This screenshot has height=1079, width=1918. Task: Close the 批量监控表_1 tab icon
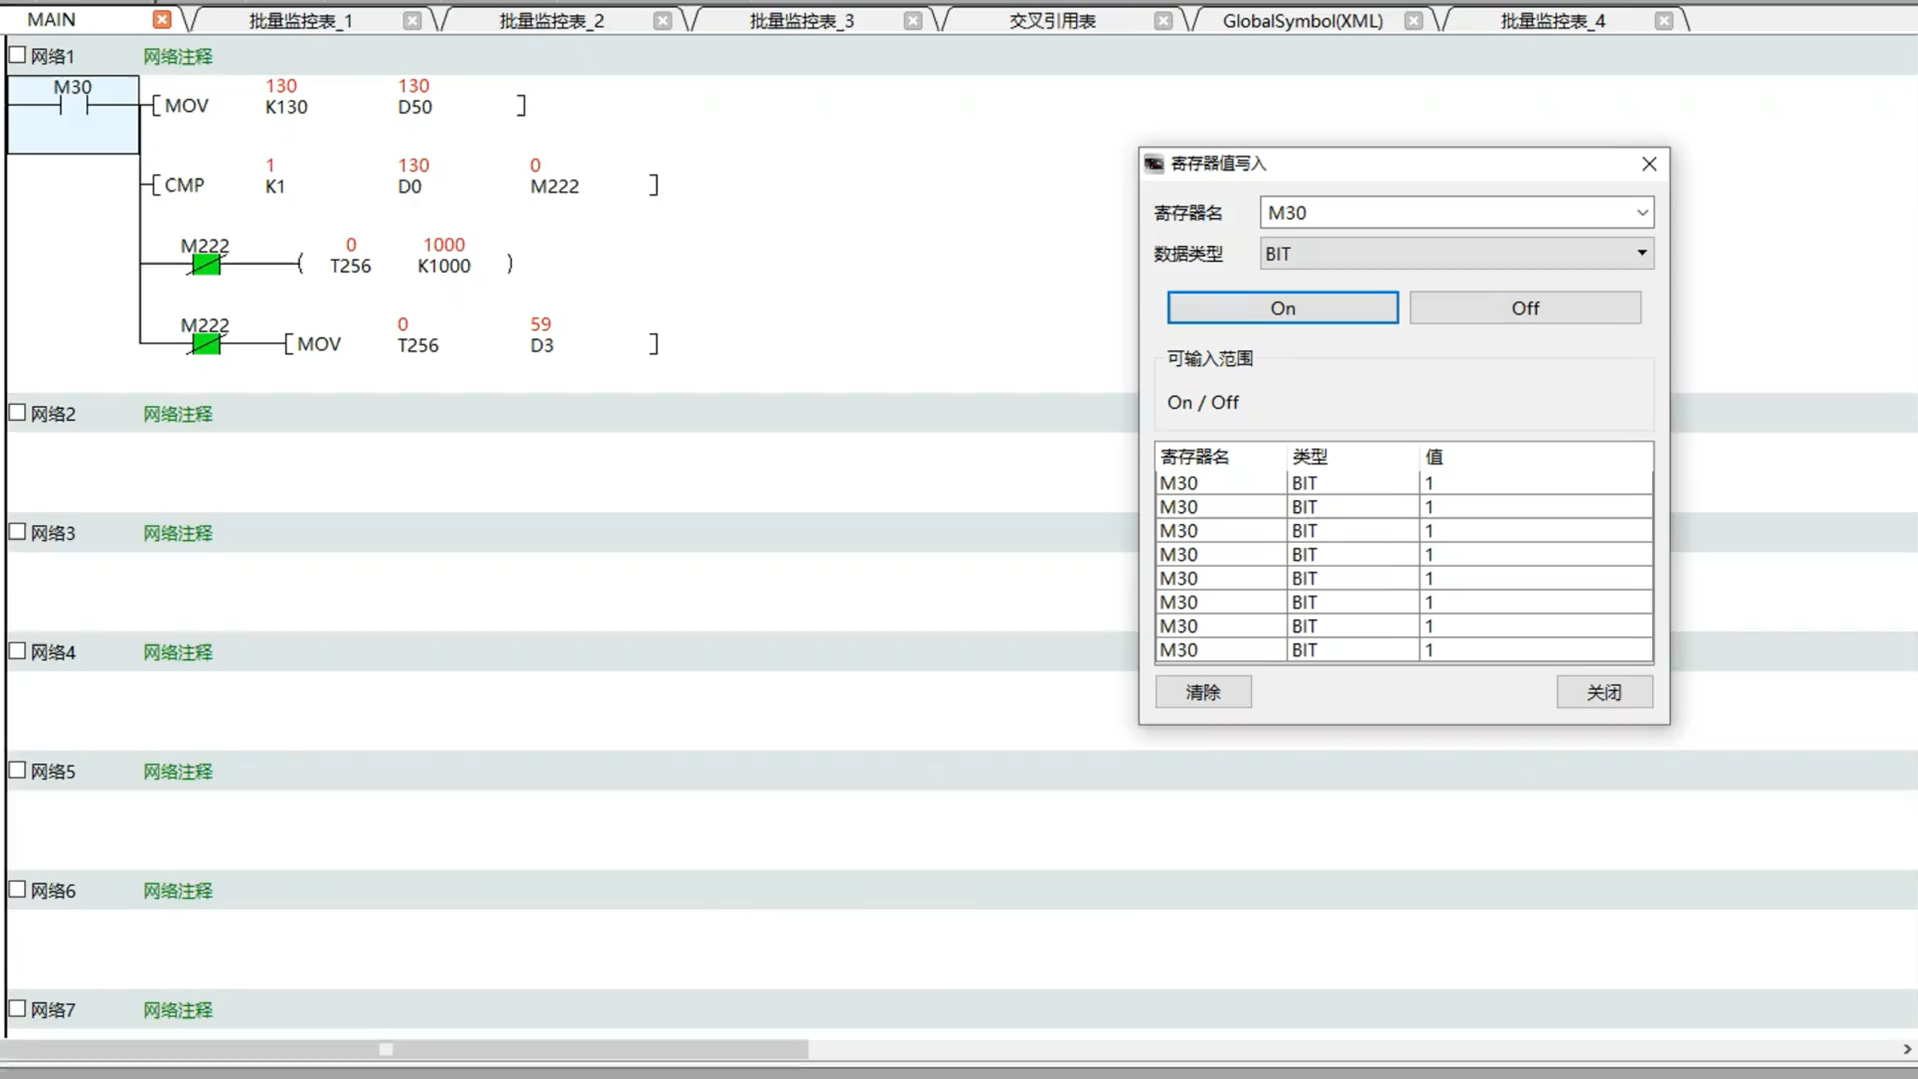point(412,21)
